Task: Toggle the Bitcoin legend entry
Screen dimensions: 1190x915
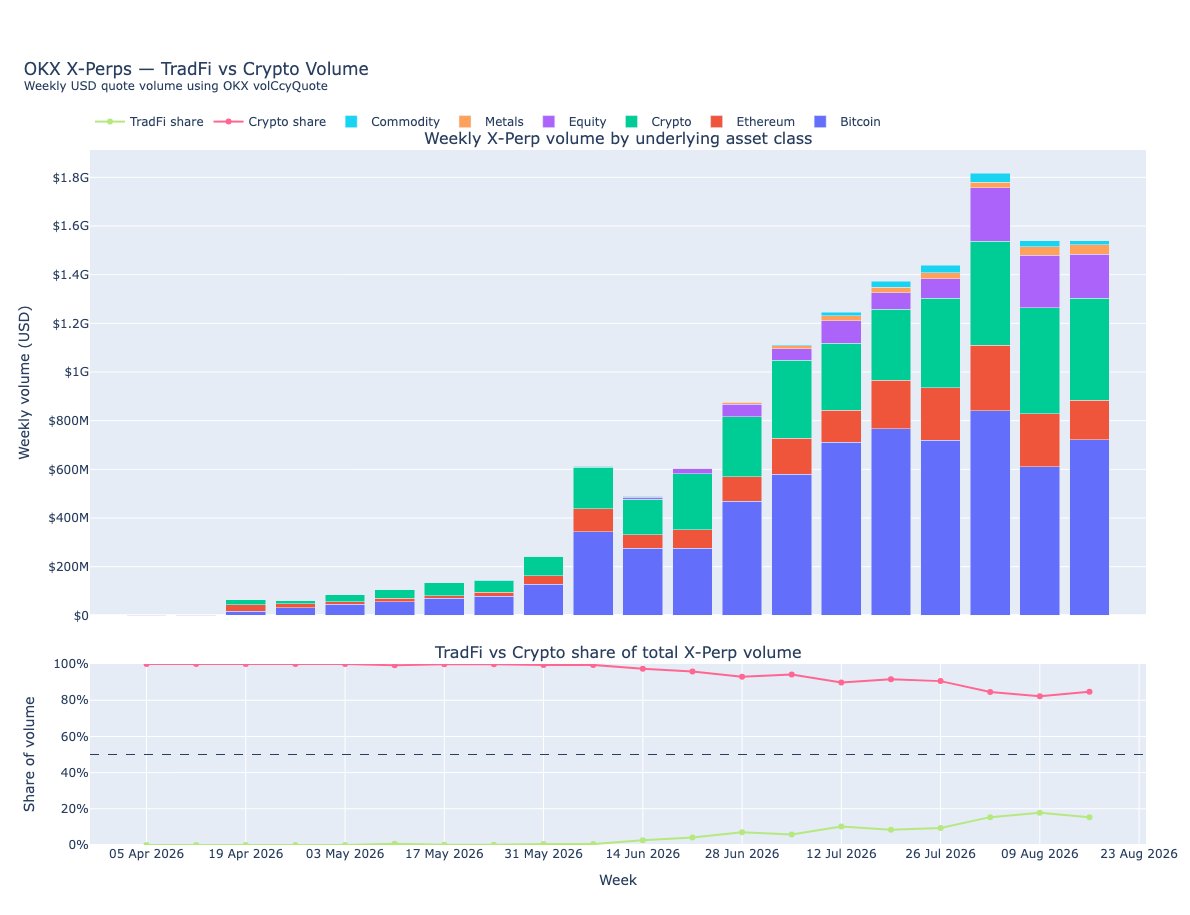Action: pos(847,121)
